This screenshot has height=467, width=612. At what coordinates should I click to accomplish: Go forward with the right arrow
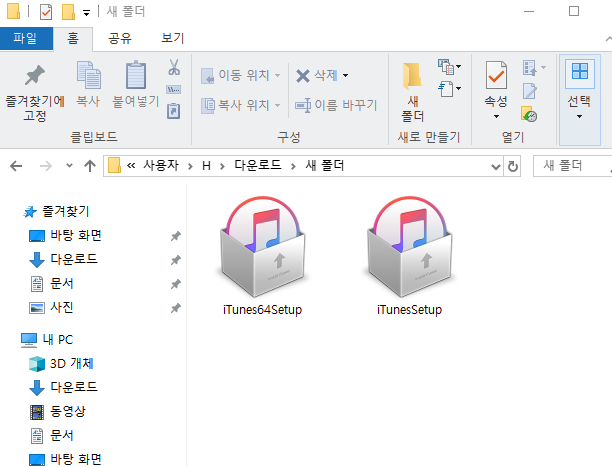coord(46,166)
